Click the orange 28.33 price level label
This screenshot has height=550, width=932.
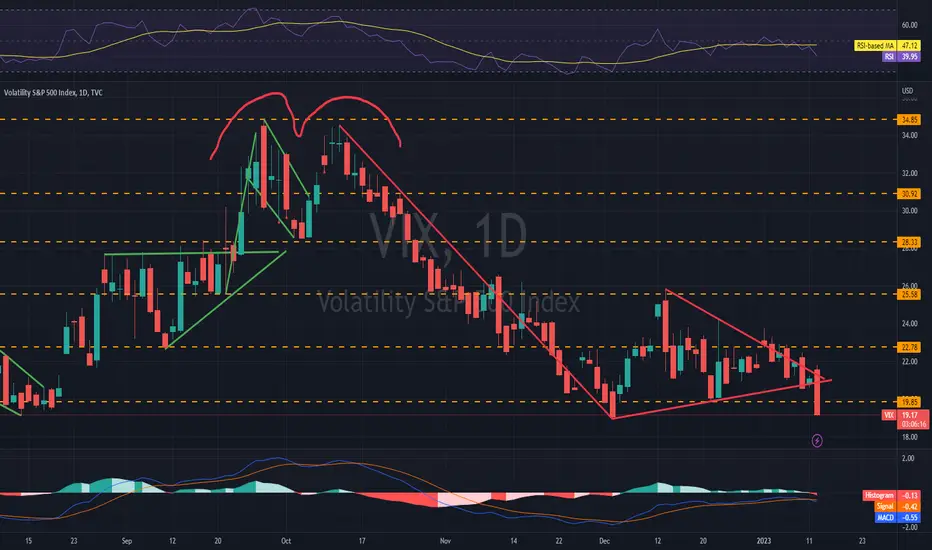point(909,242)
